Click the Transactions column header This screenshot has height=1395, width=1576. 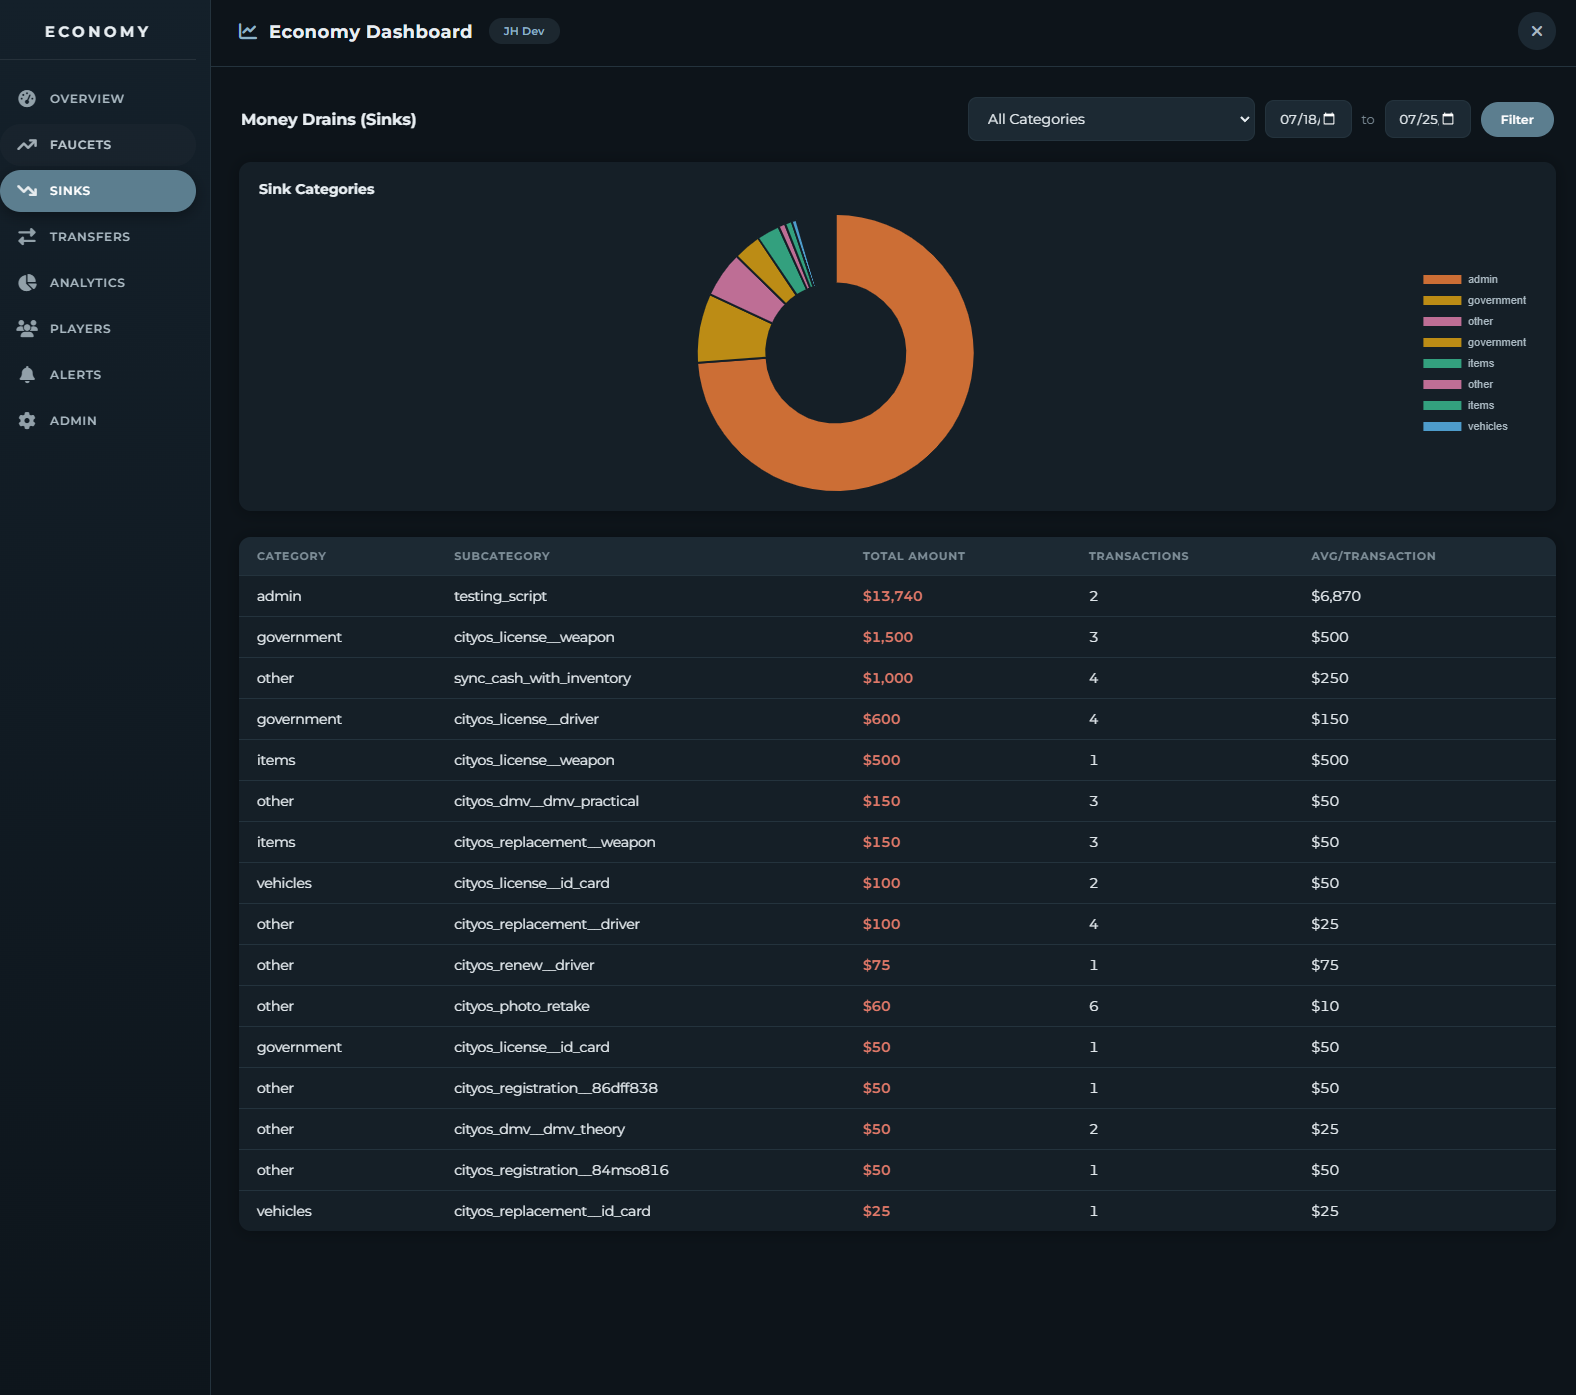(x=1139, y=556)
